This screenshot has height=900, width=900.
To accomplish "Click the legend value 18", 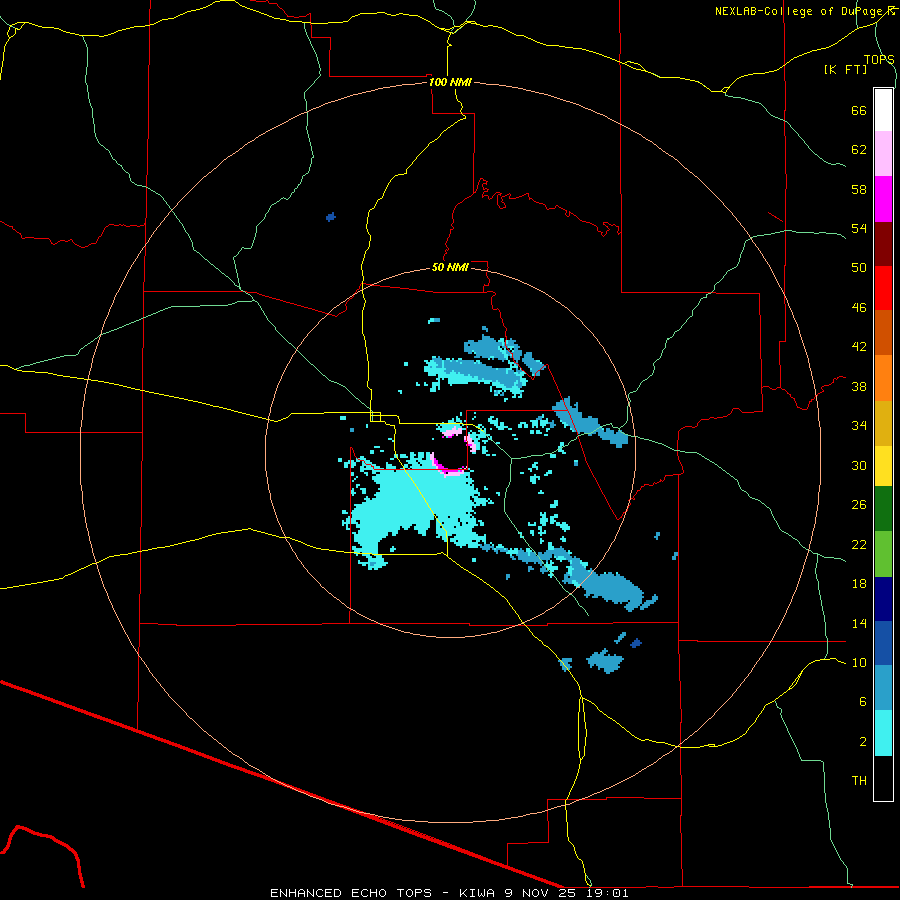I will point(859,584).
